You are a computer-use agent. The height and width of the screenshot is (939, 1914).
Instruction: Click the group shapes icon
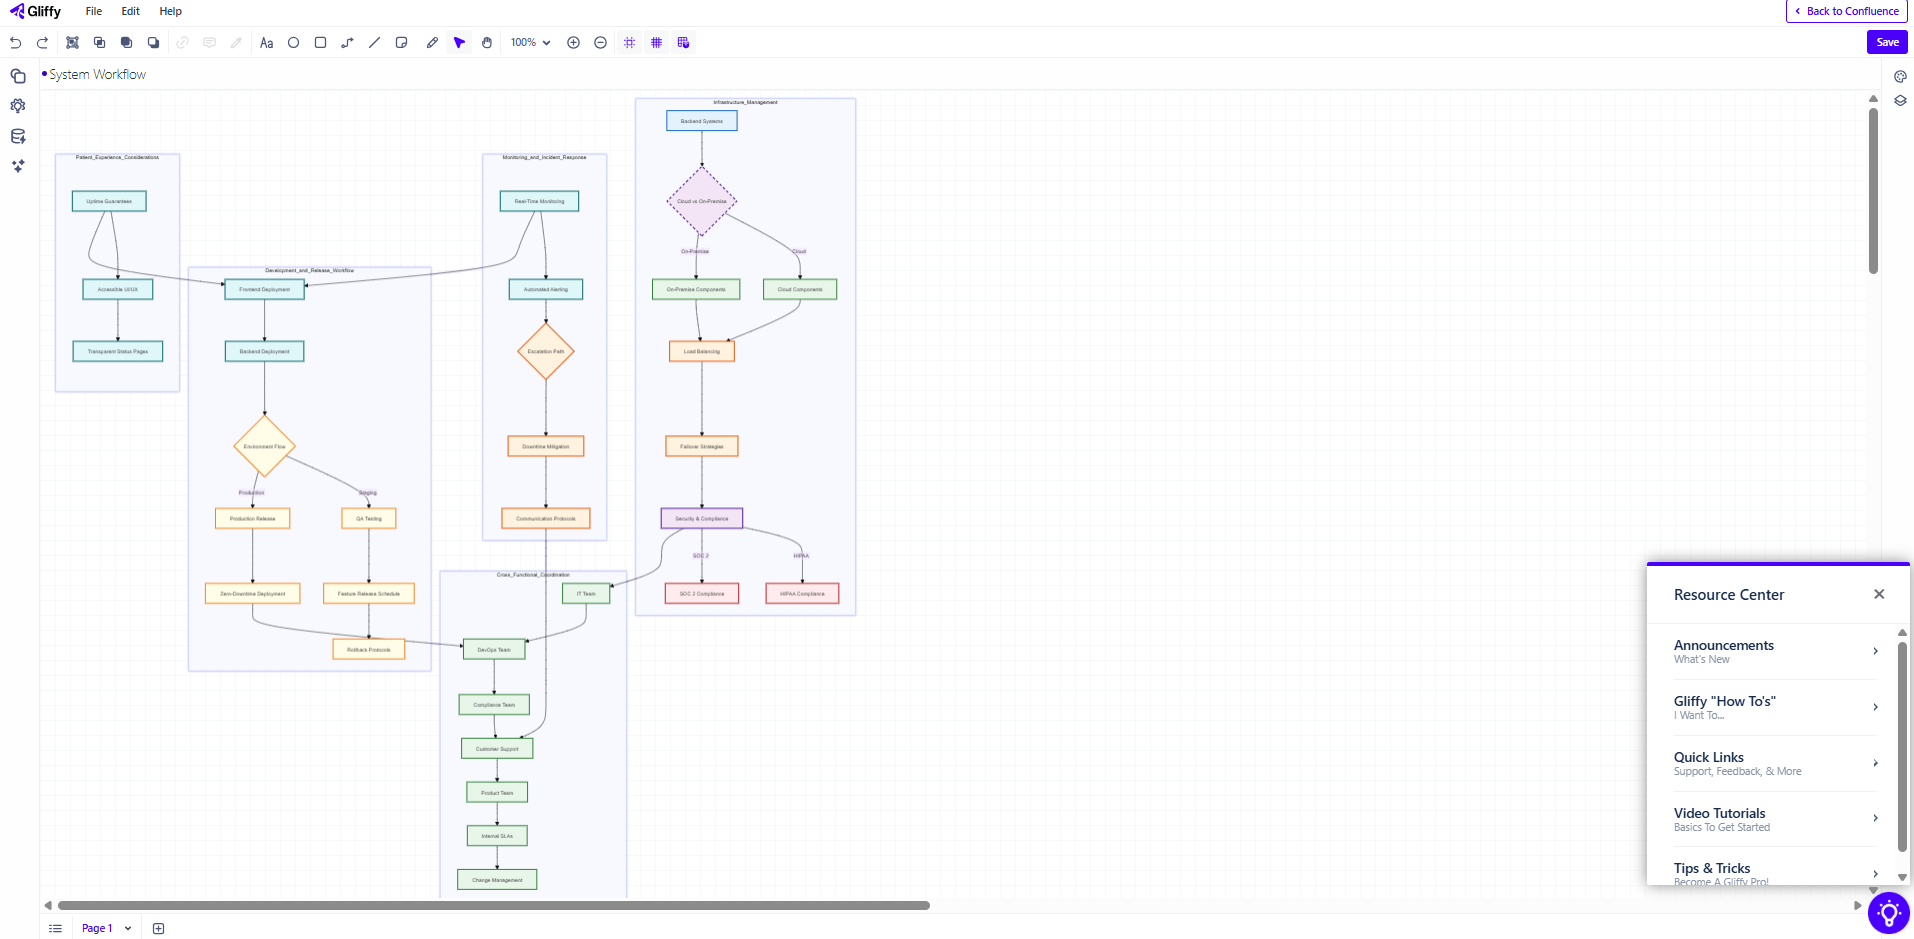click(x=72, y=43)
